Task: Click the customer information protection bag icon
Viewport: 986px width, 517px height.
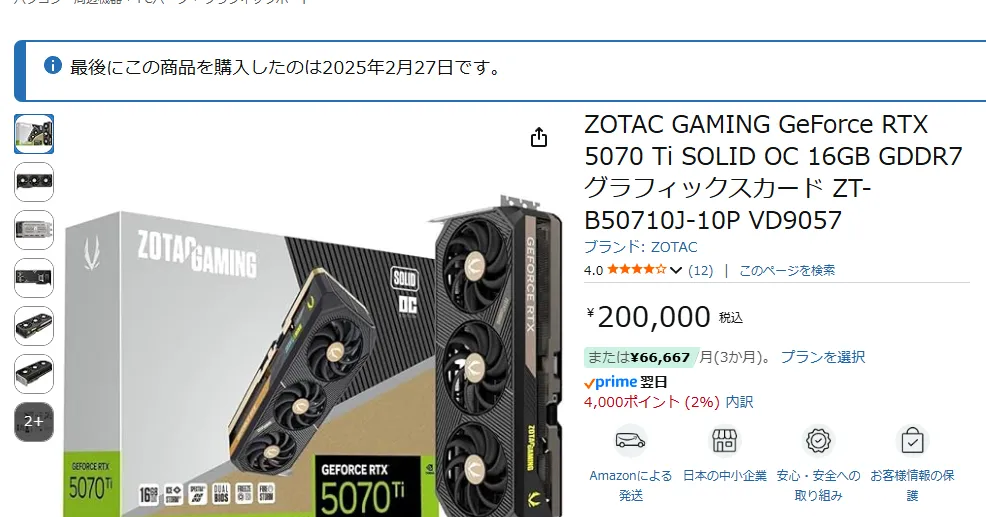Action: click(x=912, y=441)
